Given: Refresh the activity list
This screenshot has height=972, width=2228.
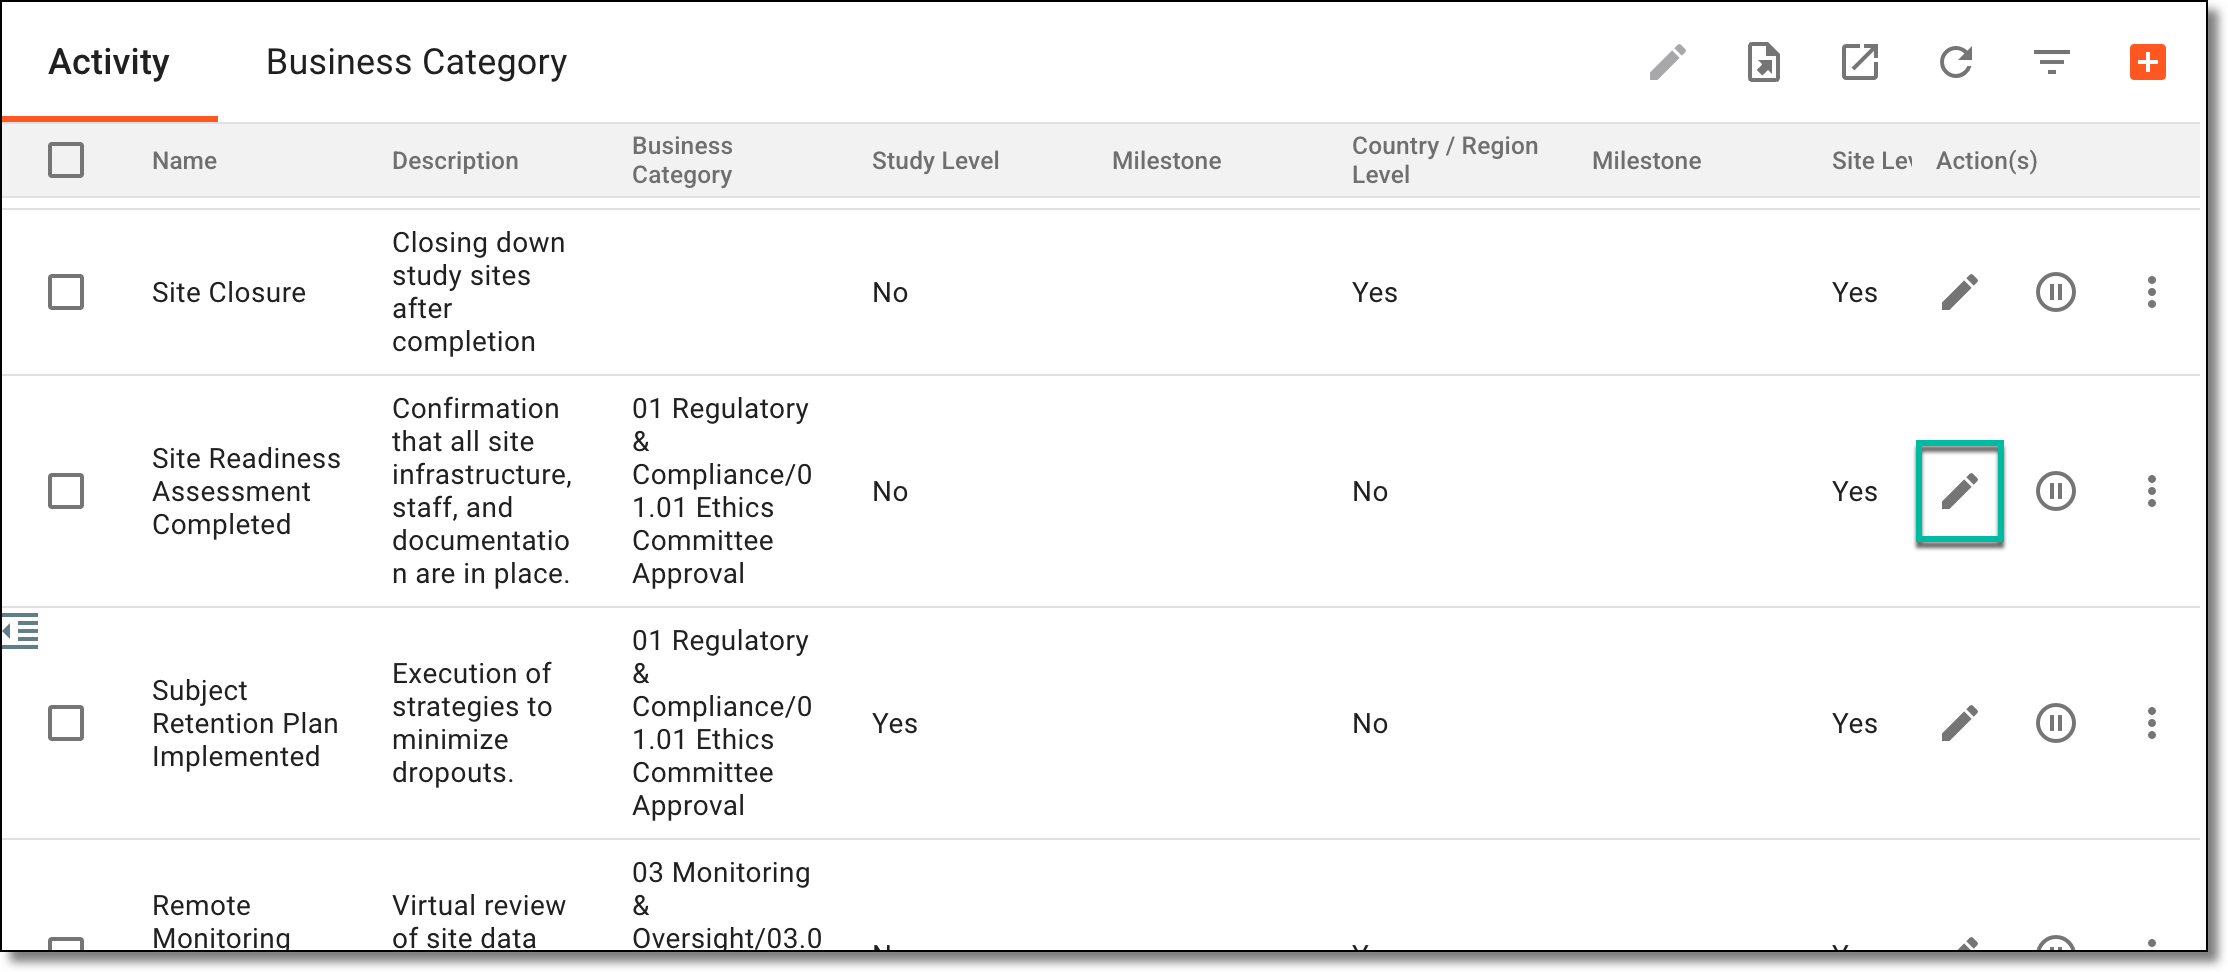Looking at the screenshot, I should tap(1955, 62).
